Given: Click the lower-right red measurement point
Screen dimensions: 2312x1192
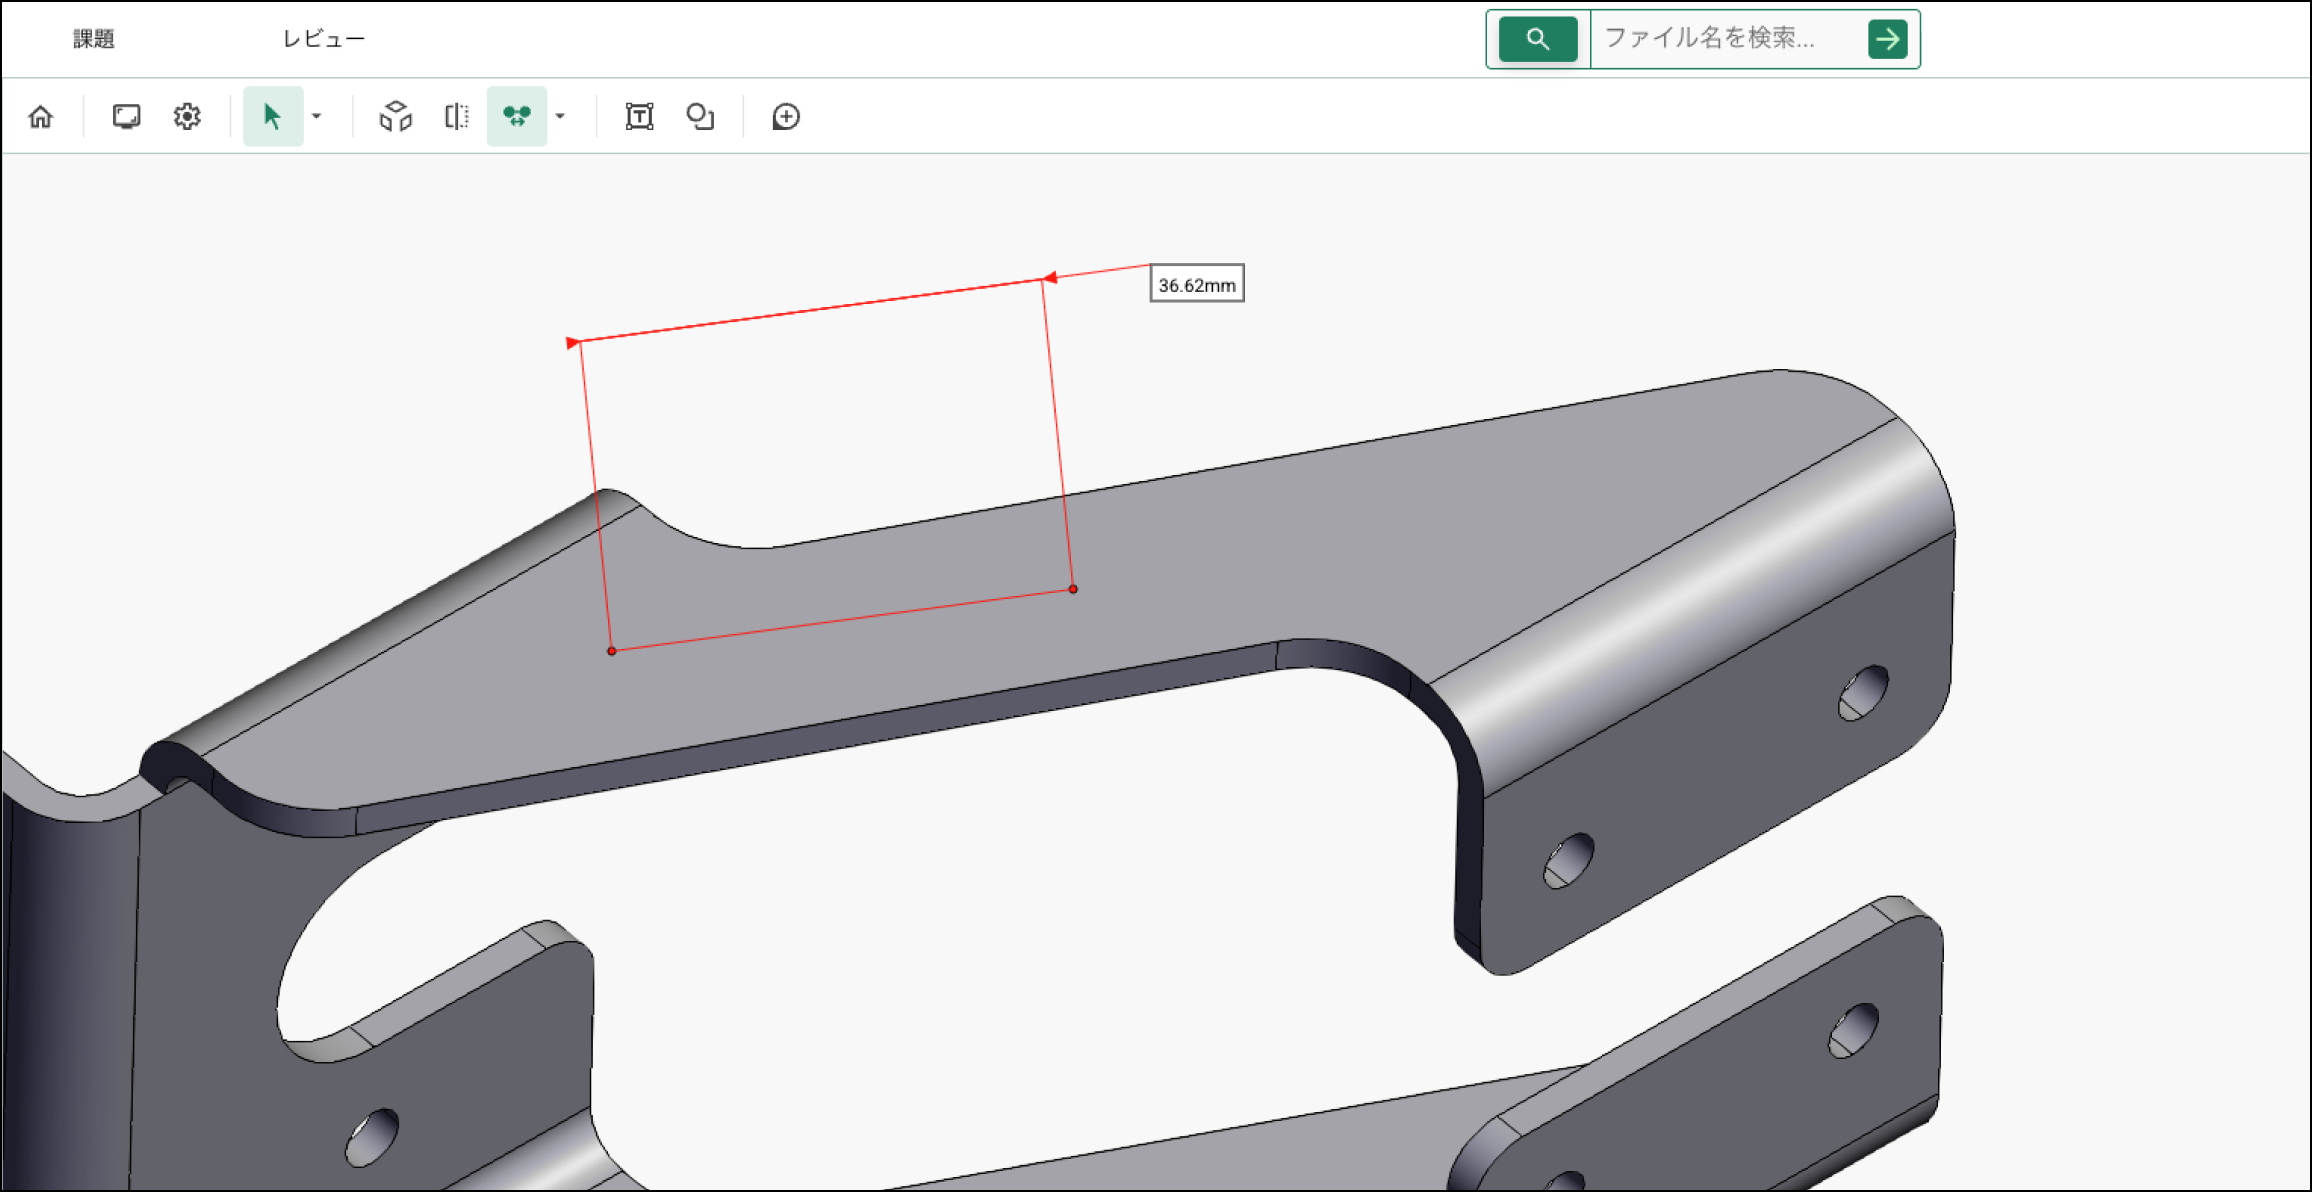Looking at the screenshot, I should pos(1073,589).
